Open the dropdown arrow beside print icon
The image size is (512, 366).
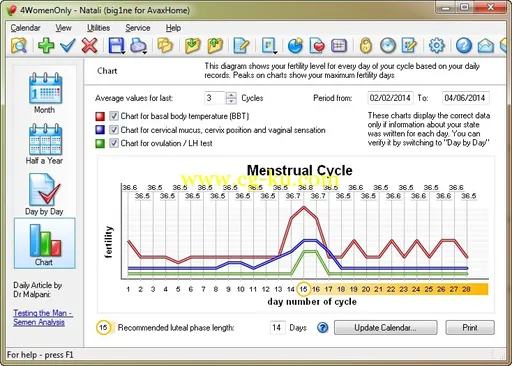coord(145,52)
